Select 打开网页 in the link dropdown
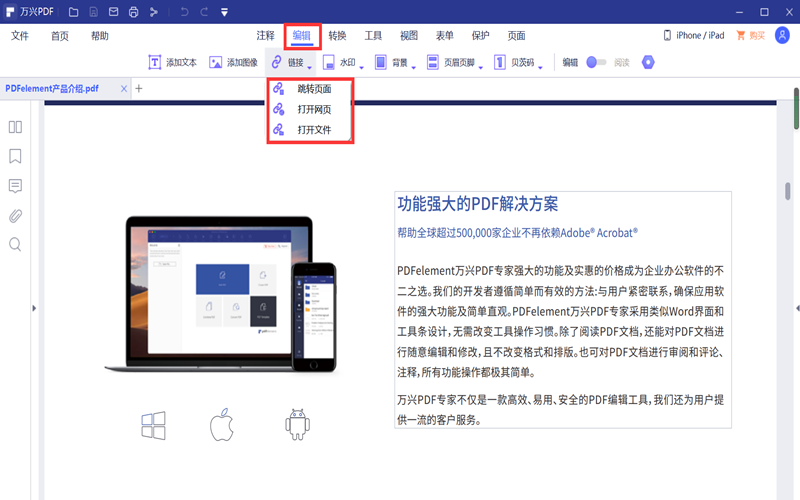Viewport: 800px width, 500px height. [x=314, y=109]
